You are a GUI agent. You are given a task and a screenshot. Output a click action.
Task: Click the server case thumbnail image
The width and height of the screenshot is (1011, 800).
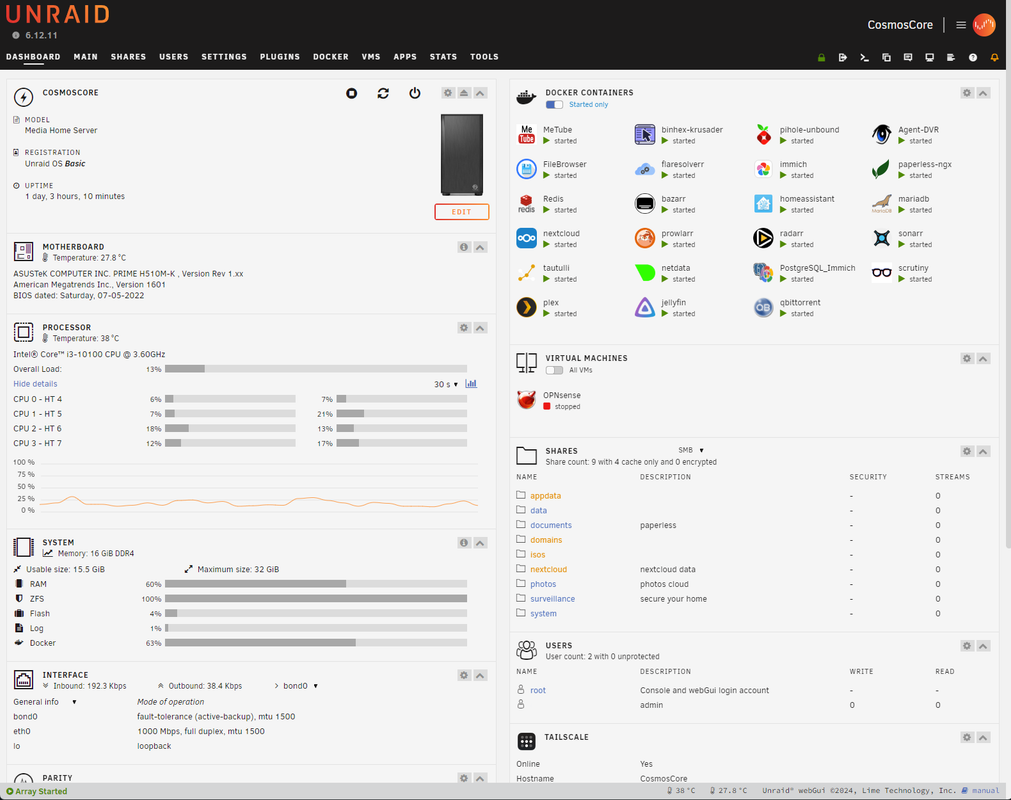(462, 155)
